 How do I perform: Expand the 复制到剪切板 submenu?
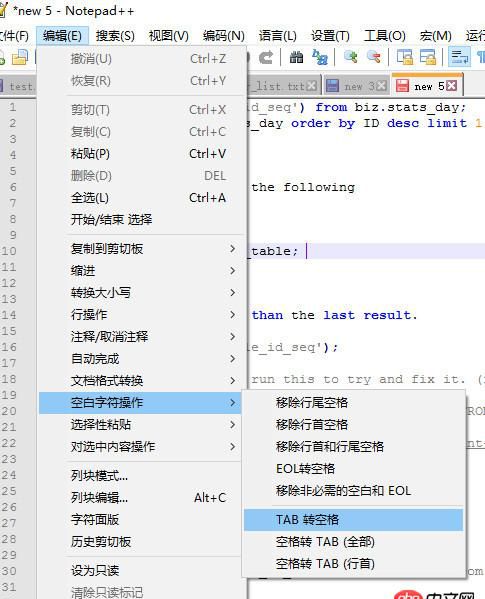142,249
